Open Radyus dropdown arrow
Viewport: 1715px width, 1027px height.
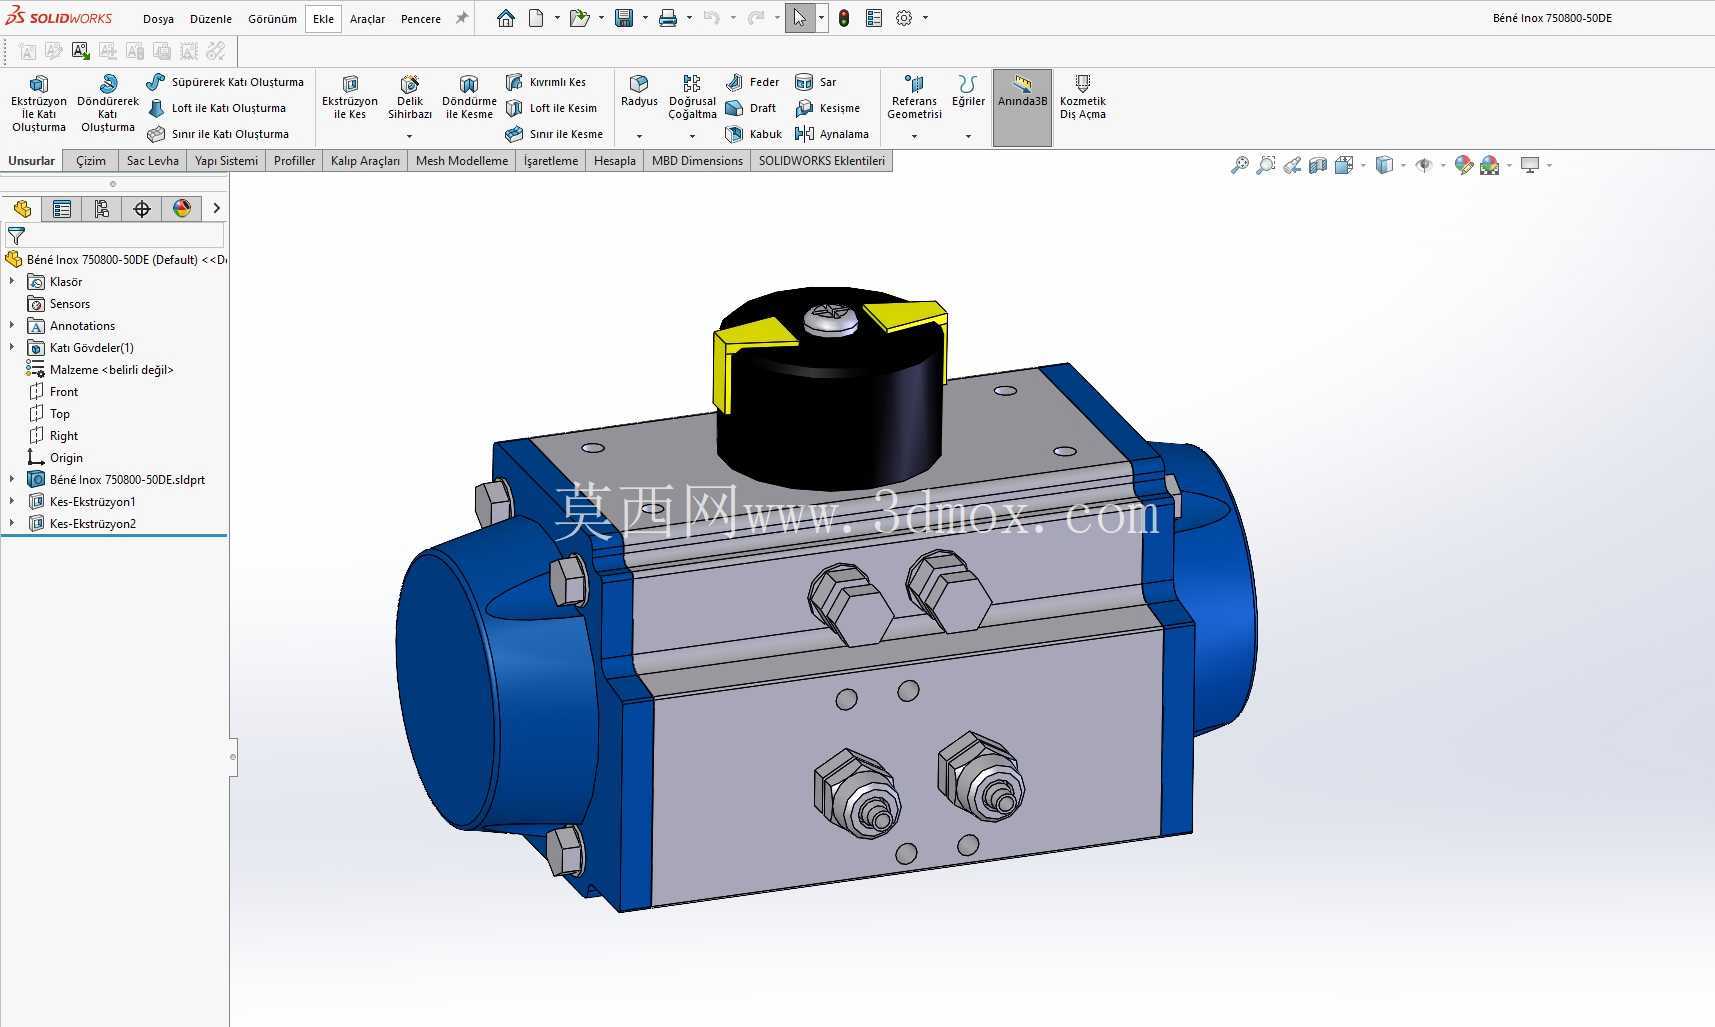[639, 136]
